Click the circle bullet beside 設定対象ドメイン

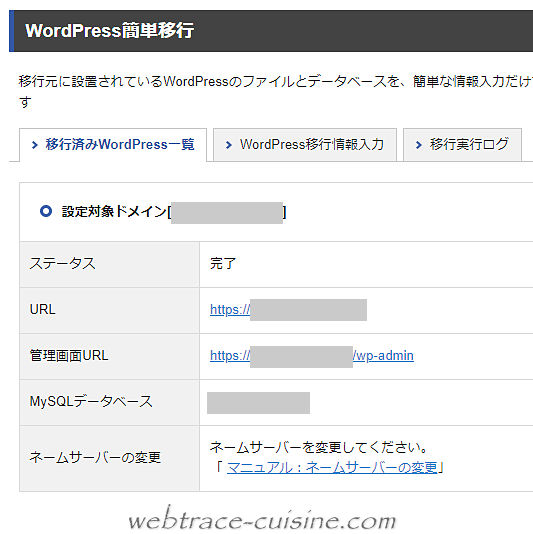tap(46, 211)
